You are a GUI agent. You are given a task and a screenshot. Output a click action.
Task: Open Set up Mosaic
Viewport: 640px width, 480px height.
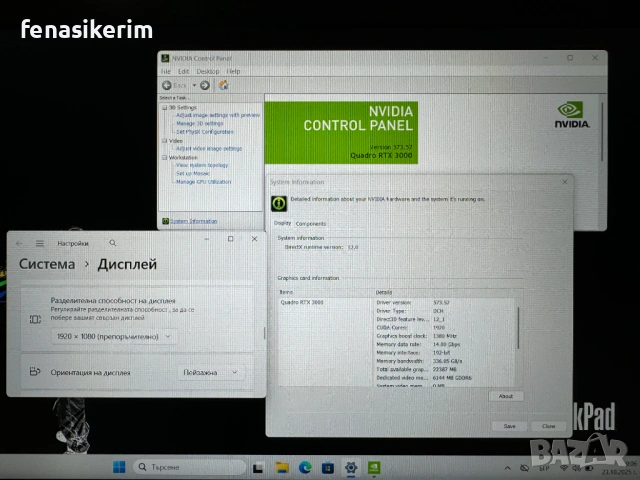click(193, 173)
